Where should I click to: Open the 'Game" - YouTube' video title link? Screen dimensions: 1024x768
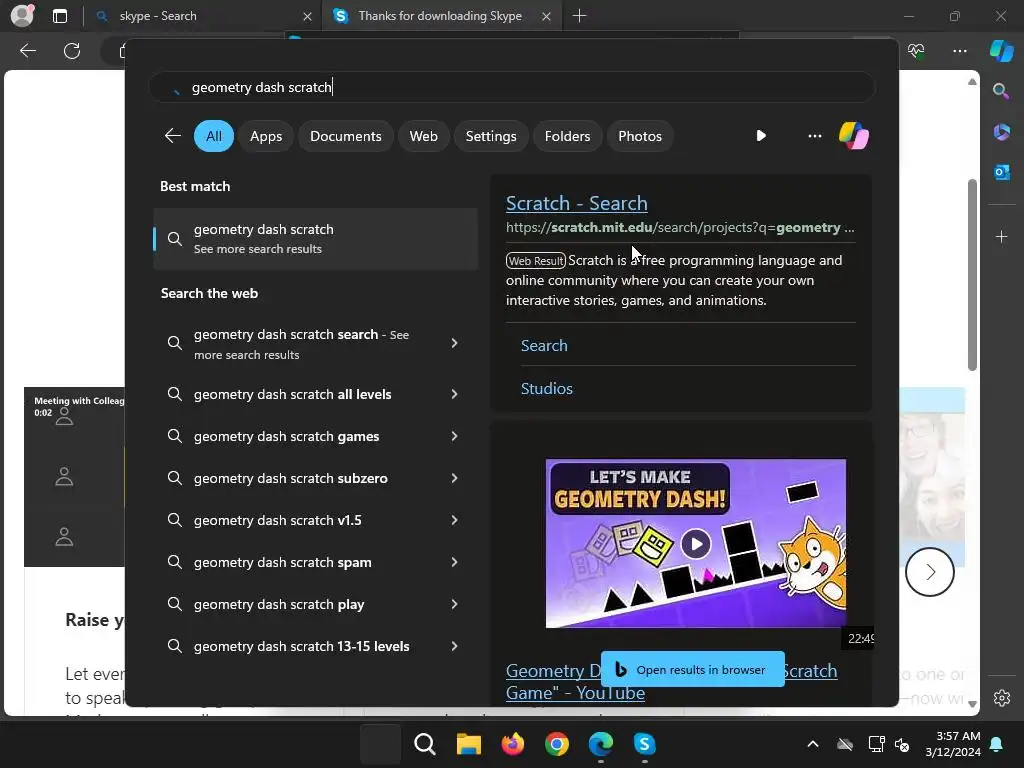pos(575,693)
